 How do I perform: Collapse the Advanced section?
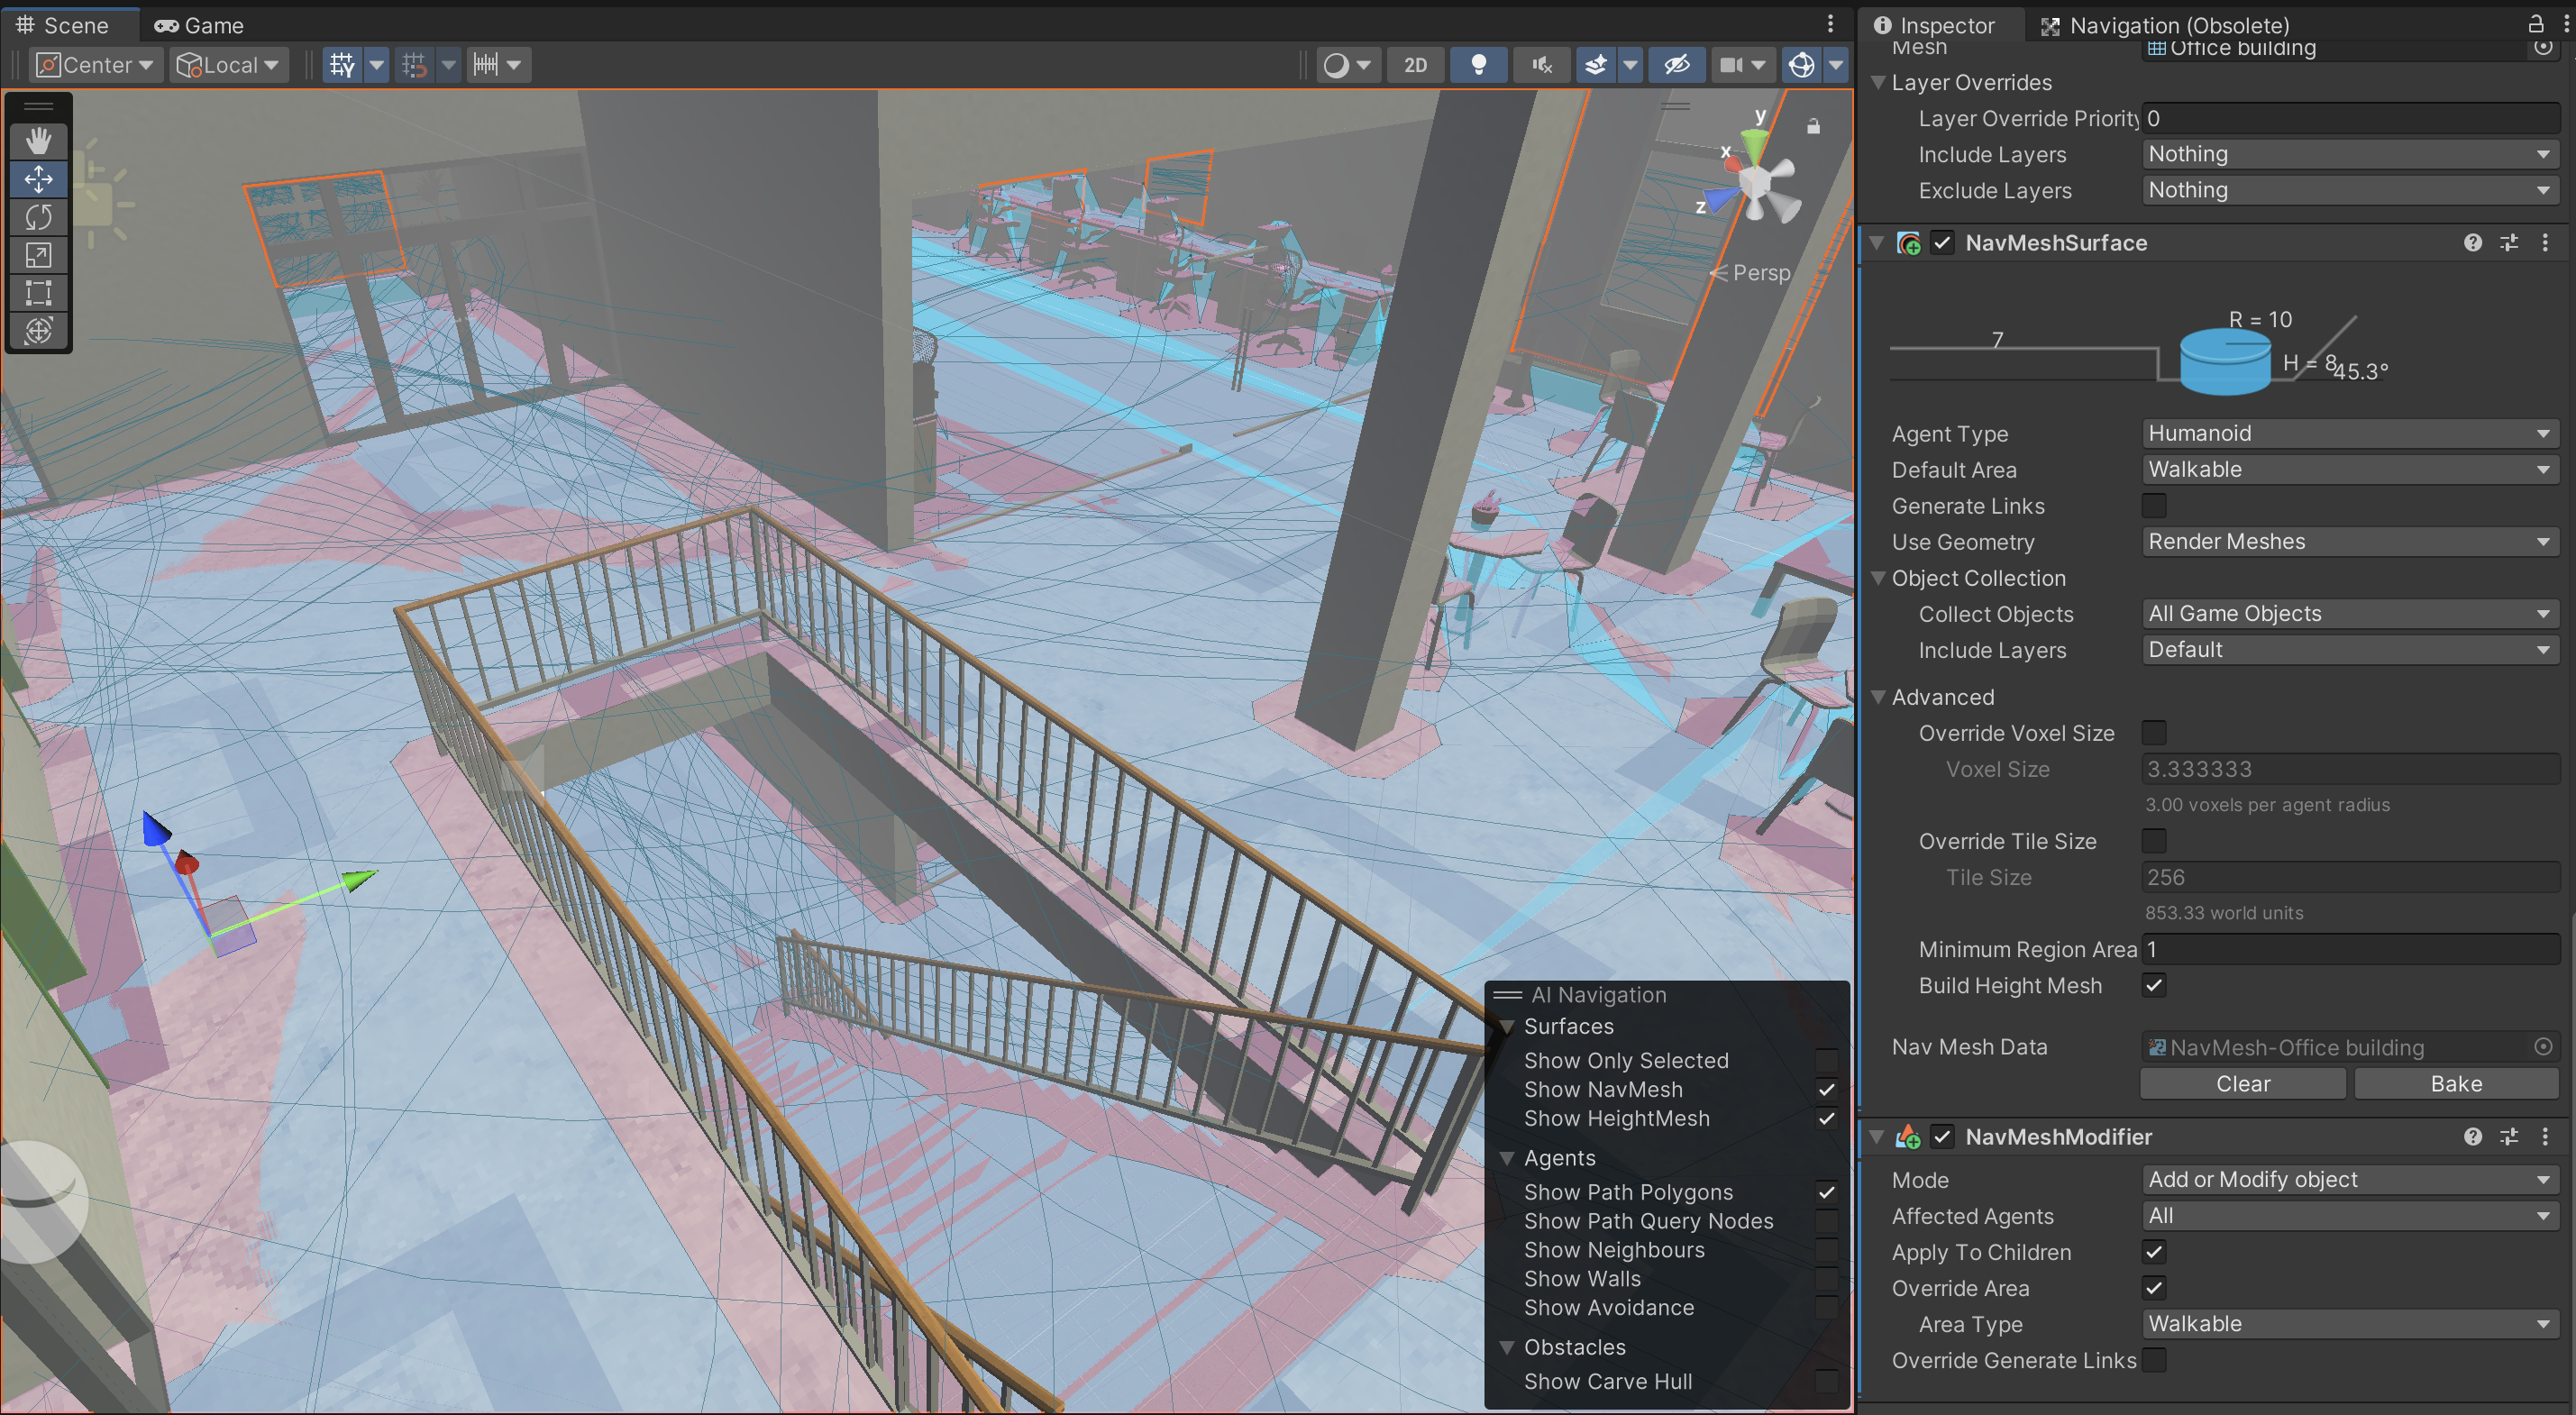click(1878, 697)
